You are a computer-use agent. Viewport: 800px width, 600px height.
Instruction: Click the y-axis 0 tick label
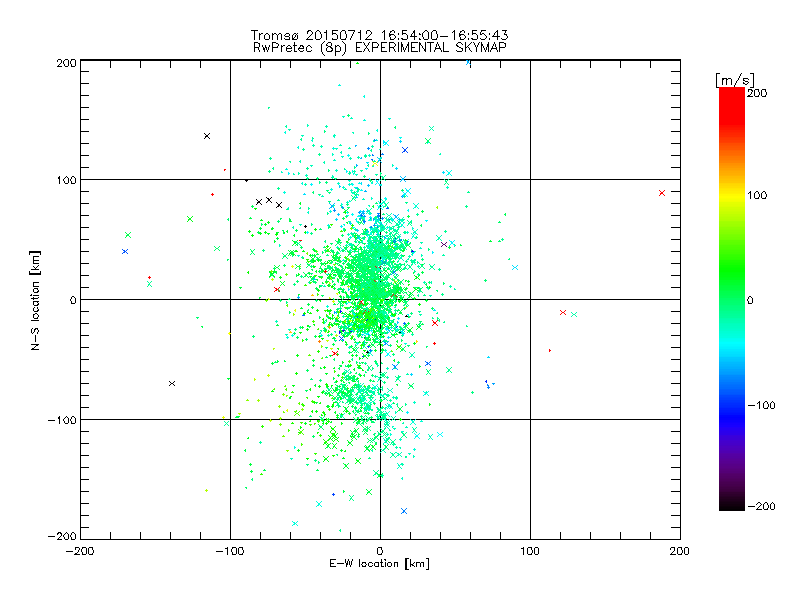point(73,300)
